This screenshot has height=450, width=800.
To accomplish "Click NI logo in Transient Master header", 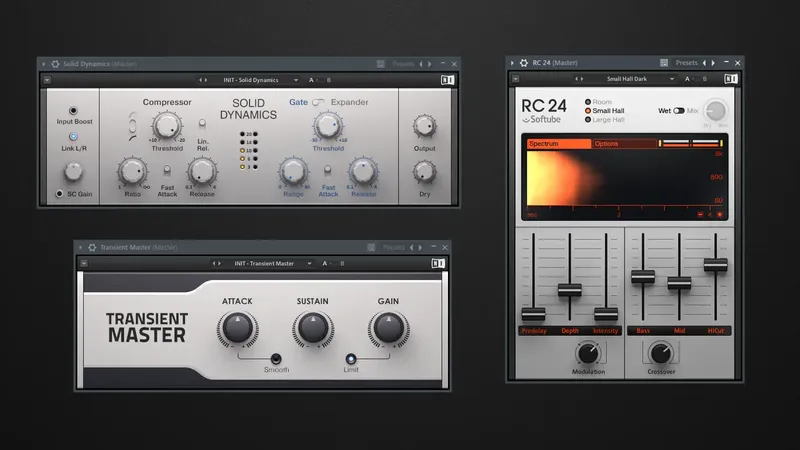I will [438, 263].
